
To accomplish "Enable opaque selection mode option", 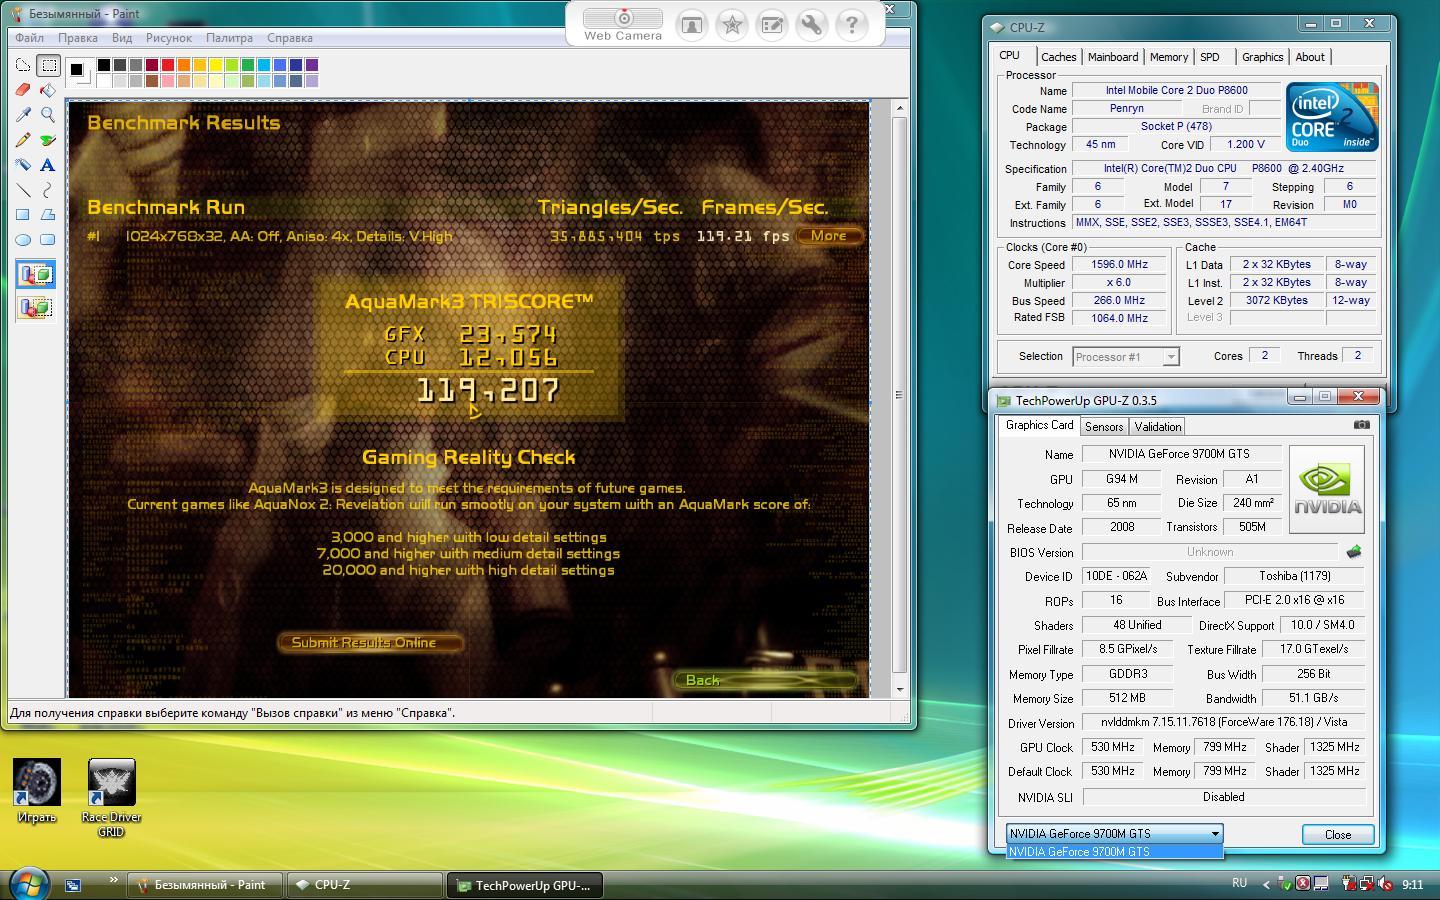I will point(36,275).
